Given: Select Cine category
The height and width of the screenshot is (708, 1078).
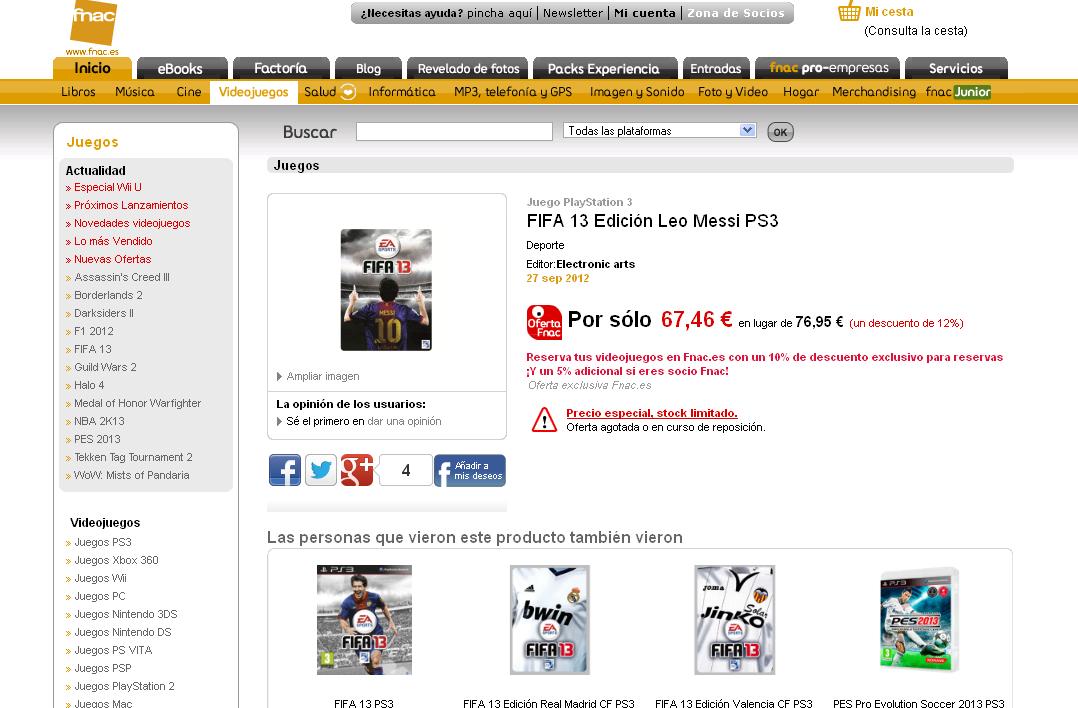Looking at the screenshot, I should [x=188, y=92].
